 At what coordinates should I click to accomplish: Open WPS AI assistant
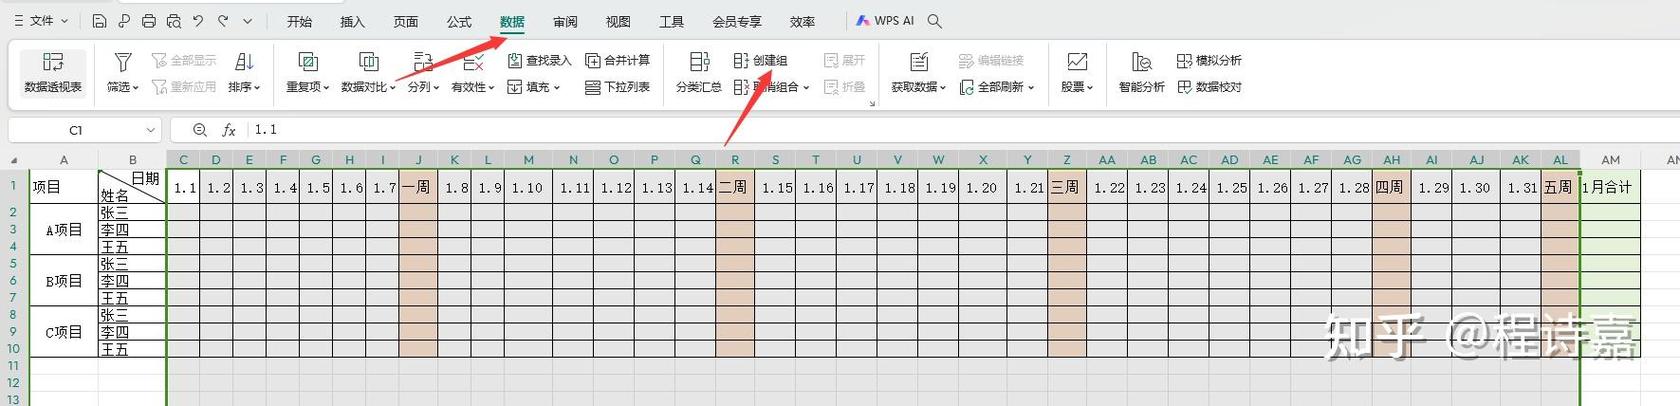point(884,21)
